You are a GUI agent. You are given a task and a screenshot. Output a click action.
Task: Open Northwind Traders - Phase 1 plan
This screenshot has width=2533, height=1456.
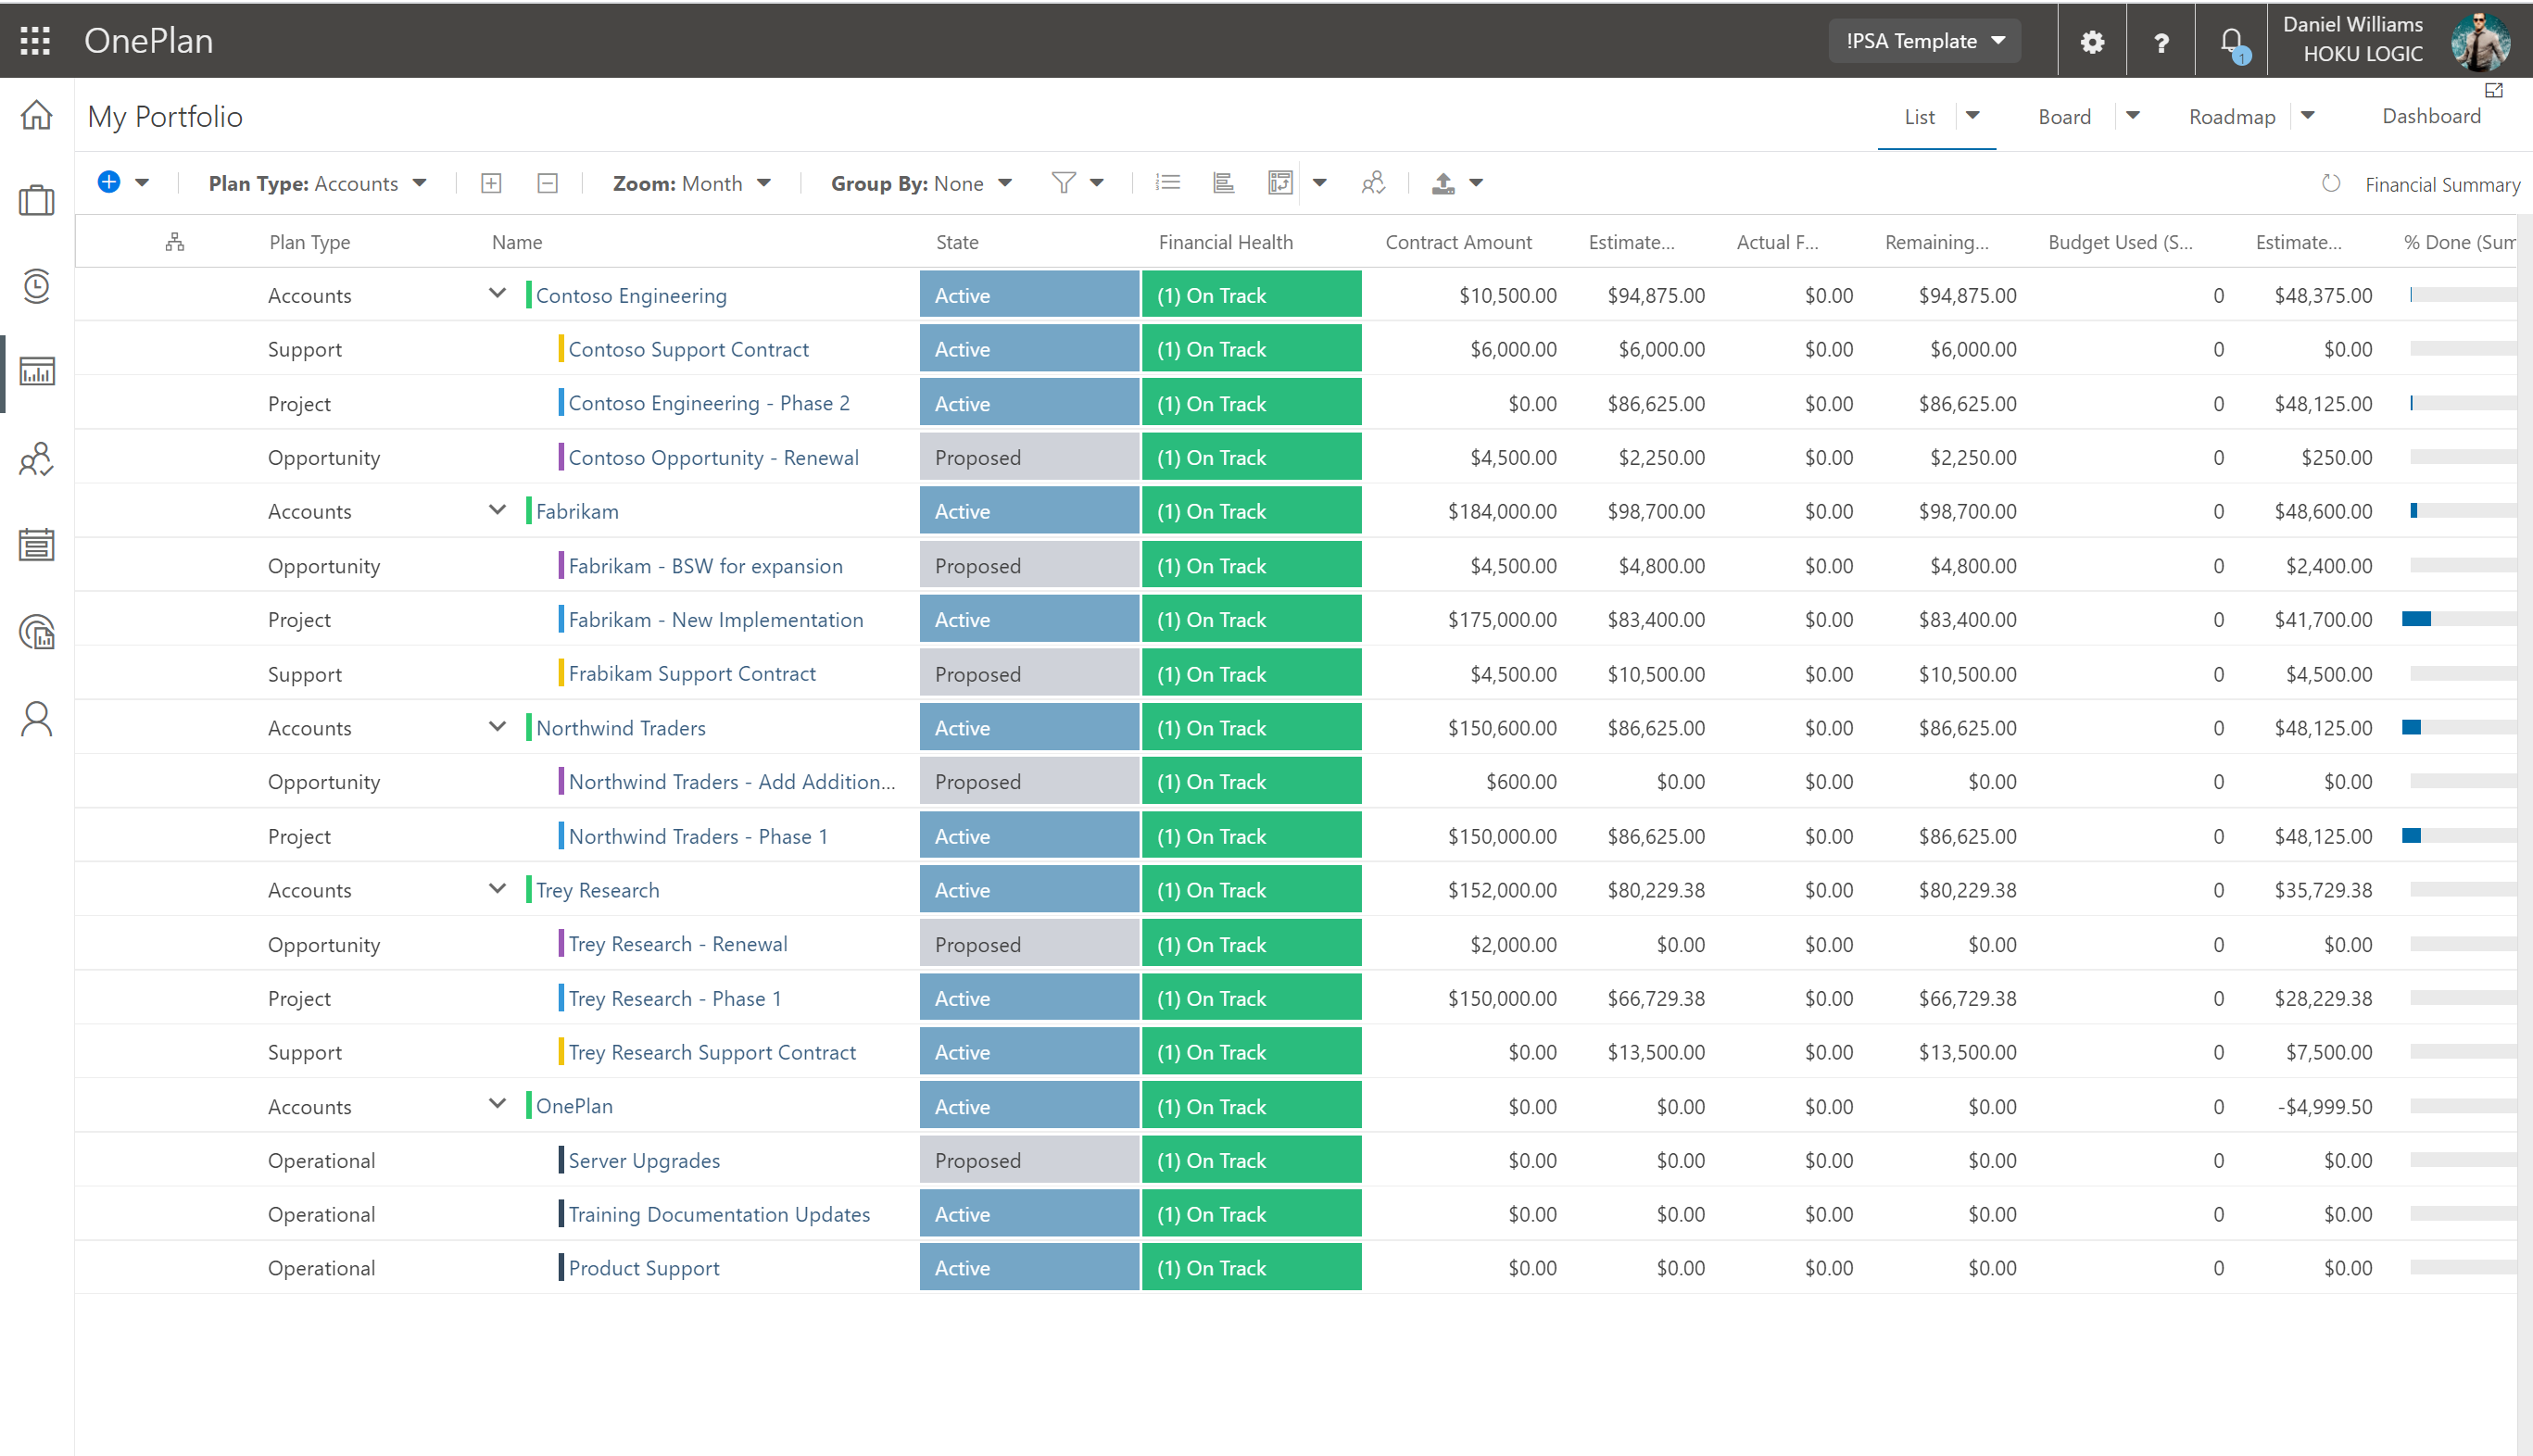click(698, 837)
